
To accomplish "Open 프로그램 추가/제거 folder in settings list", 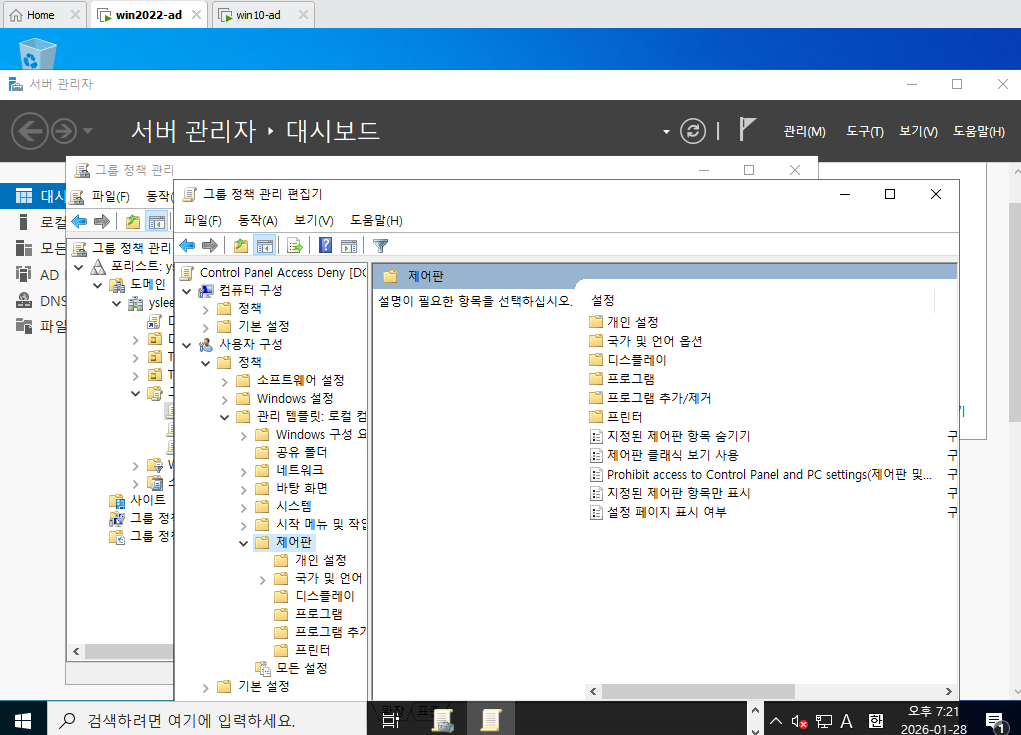I will pos(650,397).
